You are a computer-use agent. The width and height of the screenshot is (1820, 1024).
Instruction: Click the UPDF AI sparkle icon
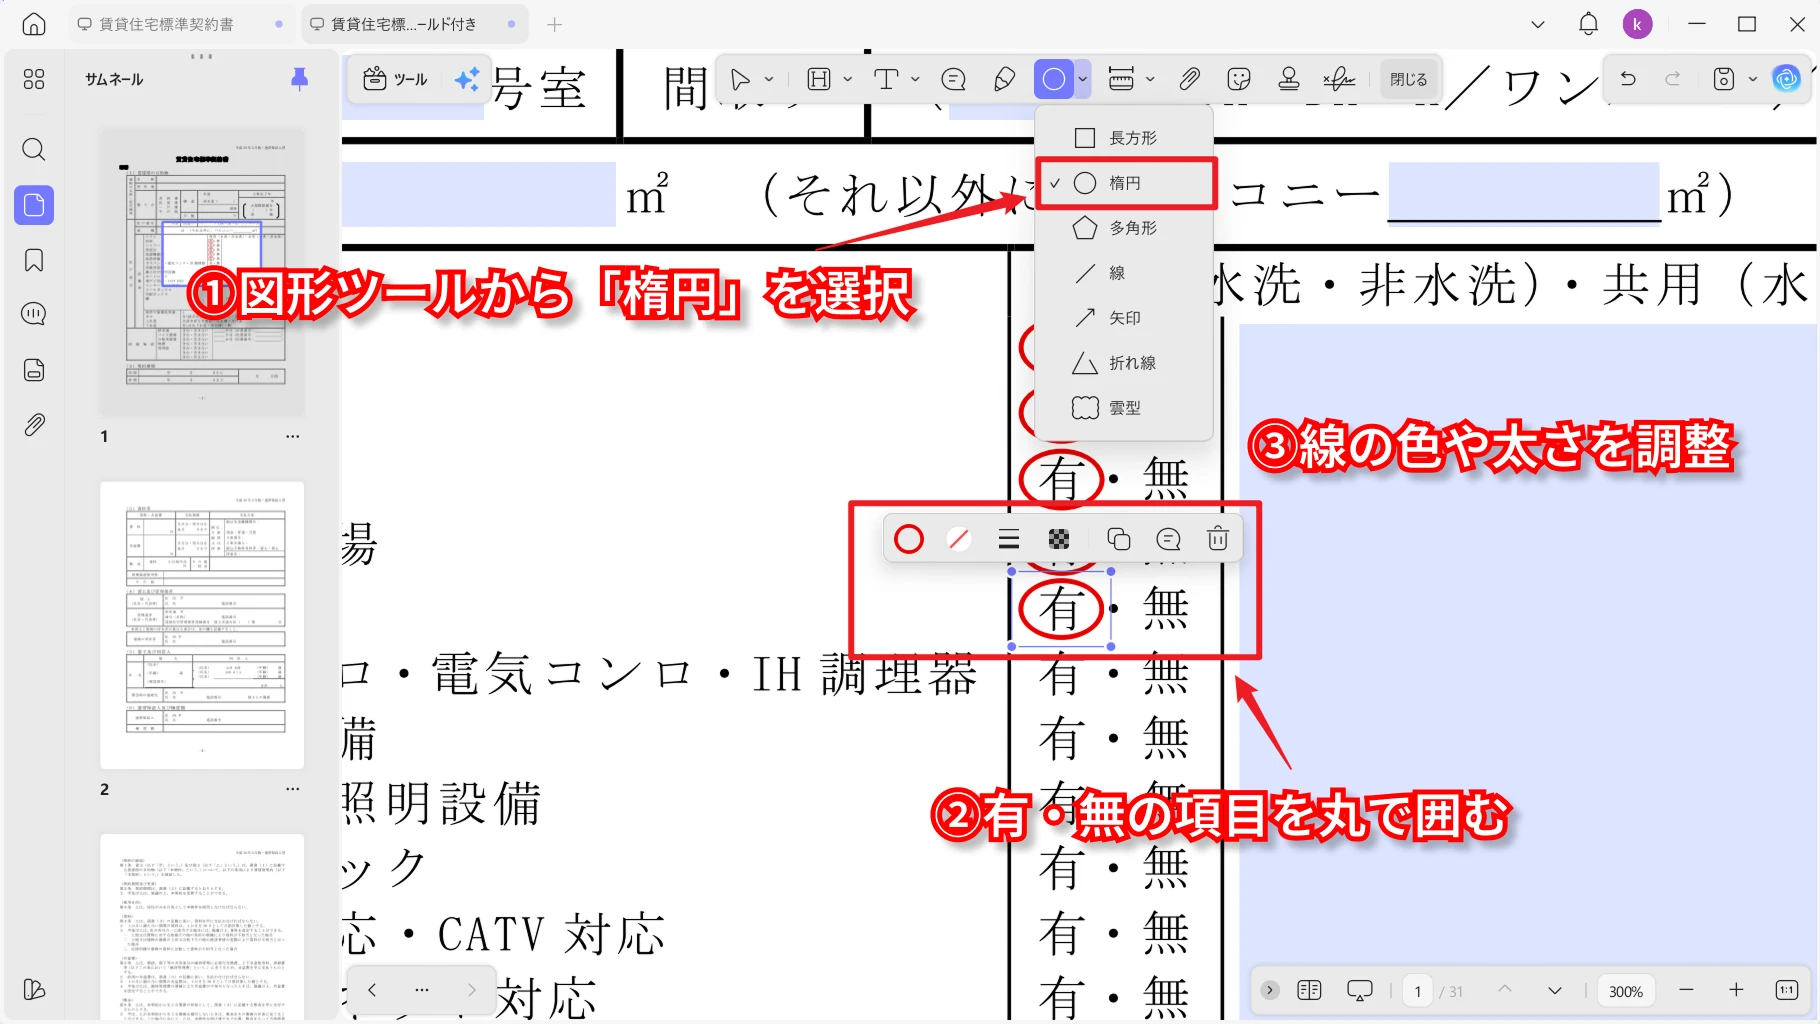pyautogui.click(x=466, y=79)
